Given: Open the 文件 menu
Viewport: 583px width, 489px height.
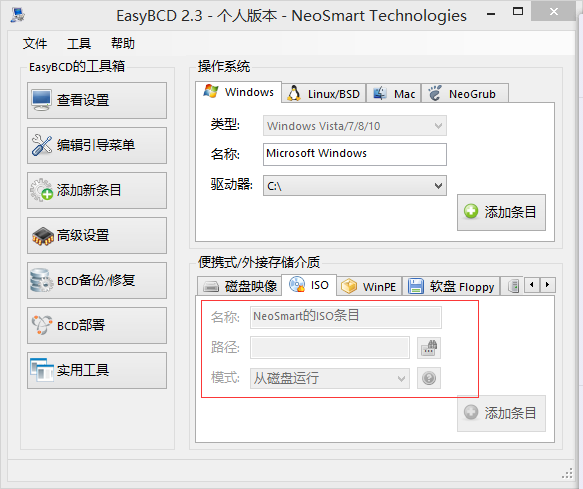Looking at the screenshot, I should pyautogui.click(x=35, y=44).
